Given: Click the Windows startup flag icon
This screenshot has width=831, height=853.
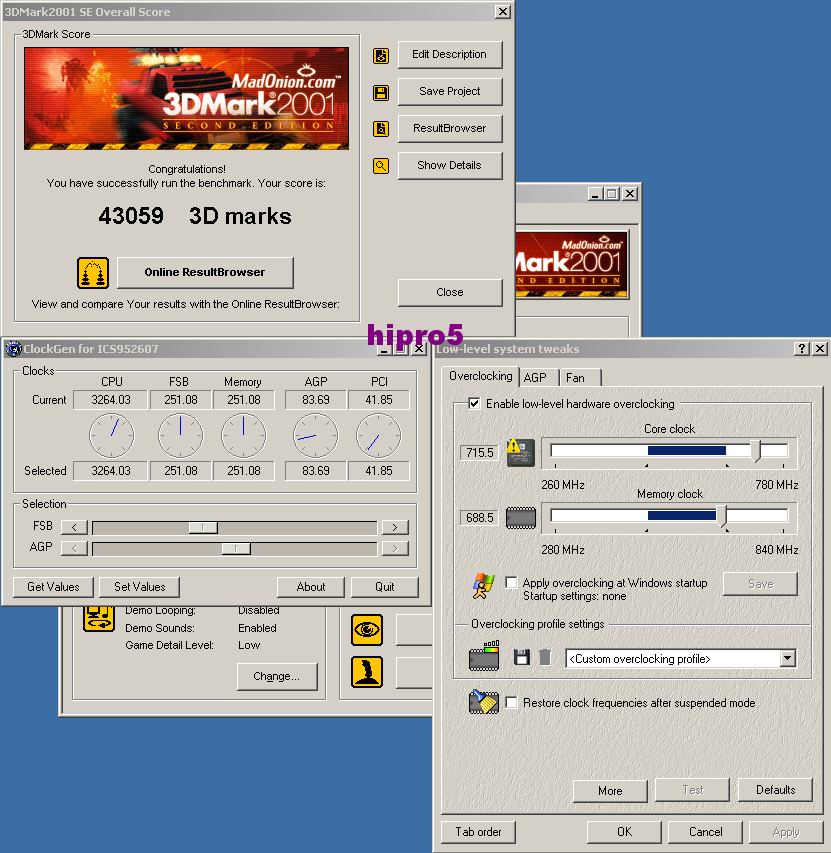Looking at the screenshot, I should [483, 586].
